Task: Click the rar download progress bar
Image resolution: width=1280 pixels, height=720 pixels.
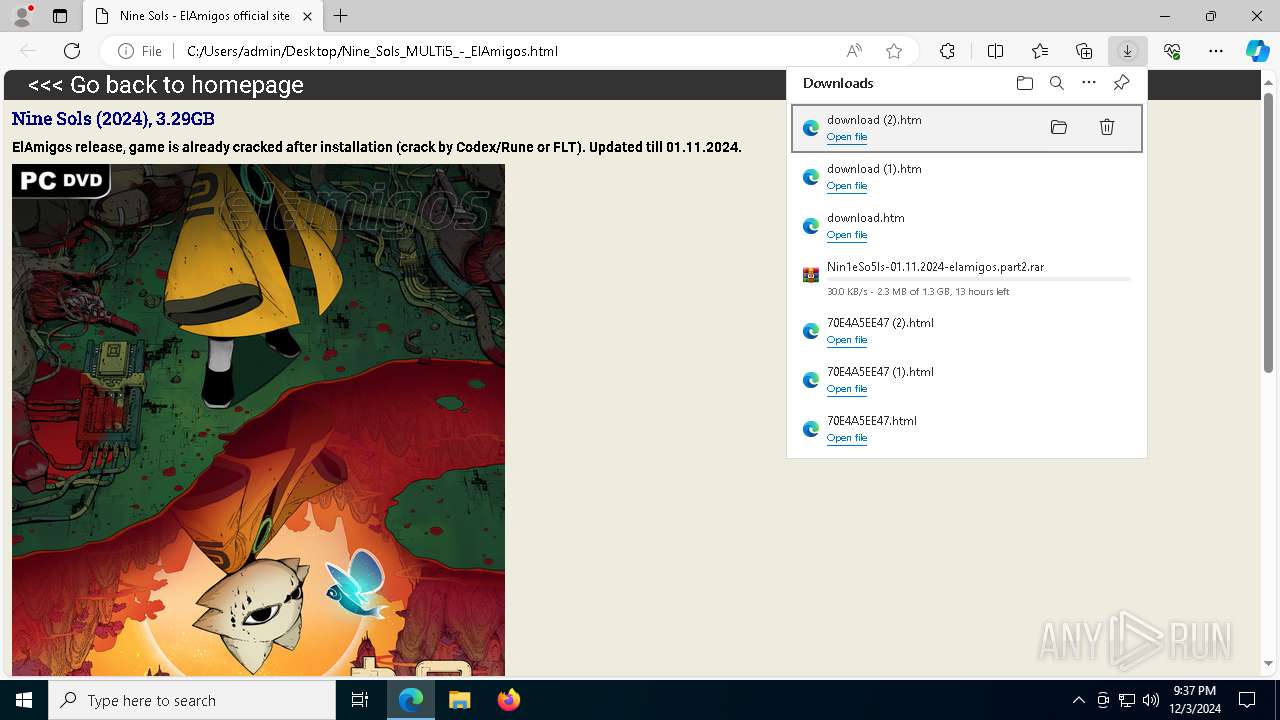Action: 979,279
